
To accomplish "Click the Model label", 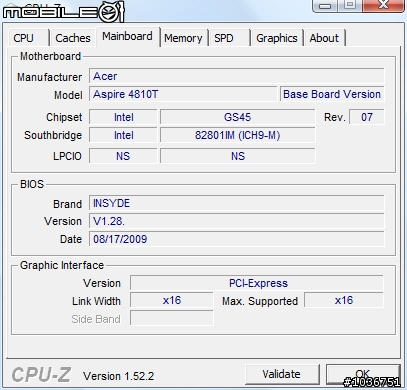I will point(68,95).
